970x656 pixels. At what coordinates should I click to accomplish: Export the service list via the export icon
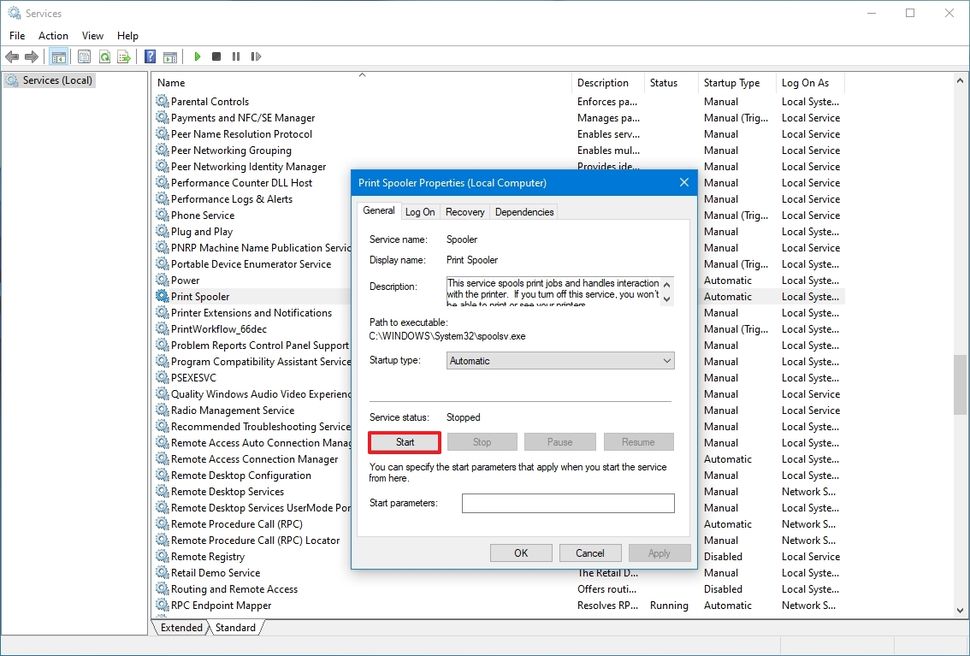pyautogui.click(x=123, y=57)
